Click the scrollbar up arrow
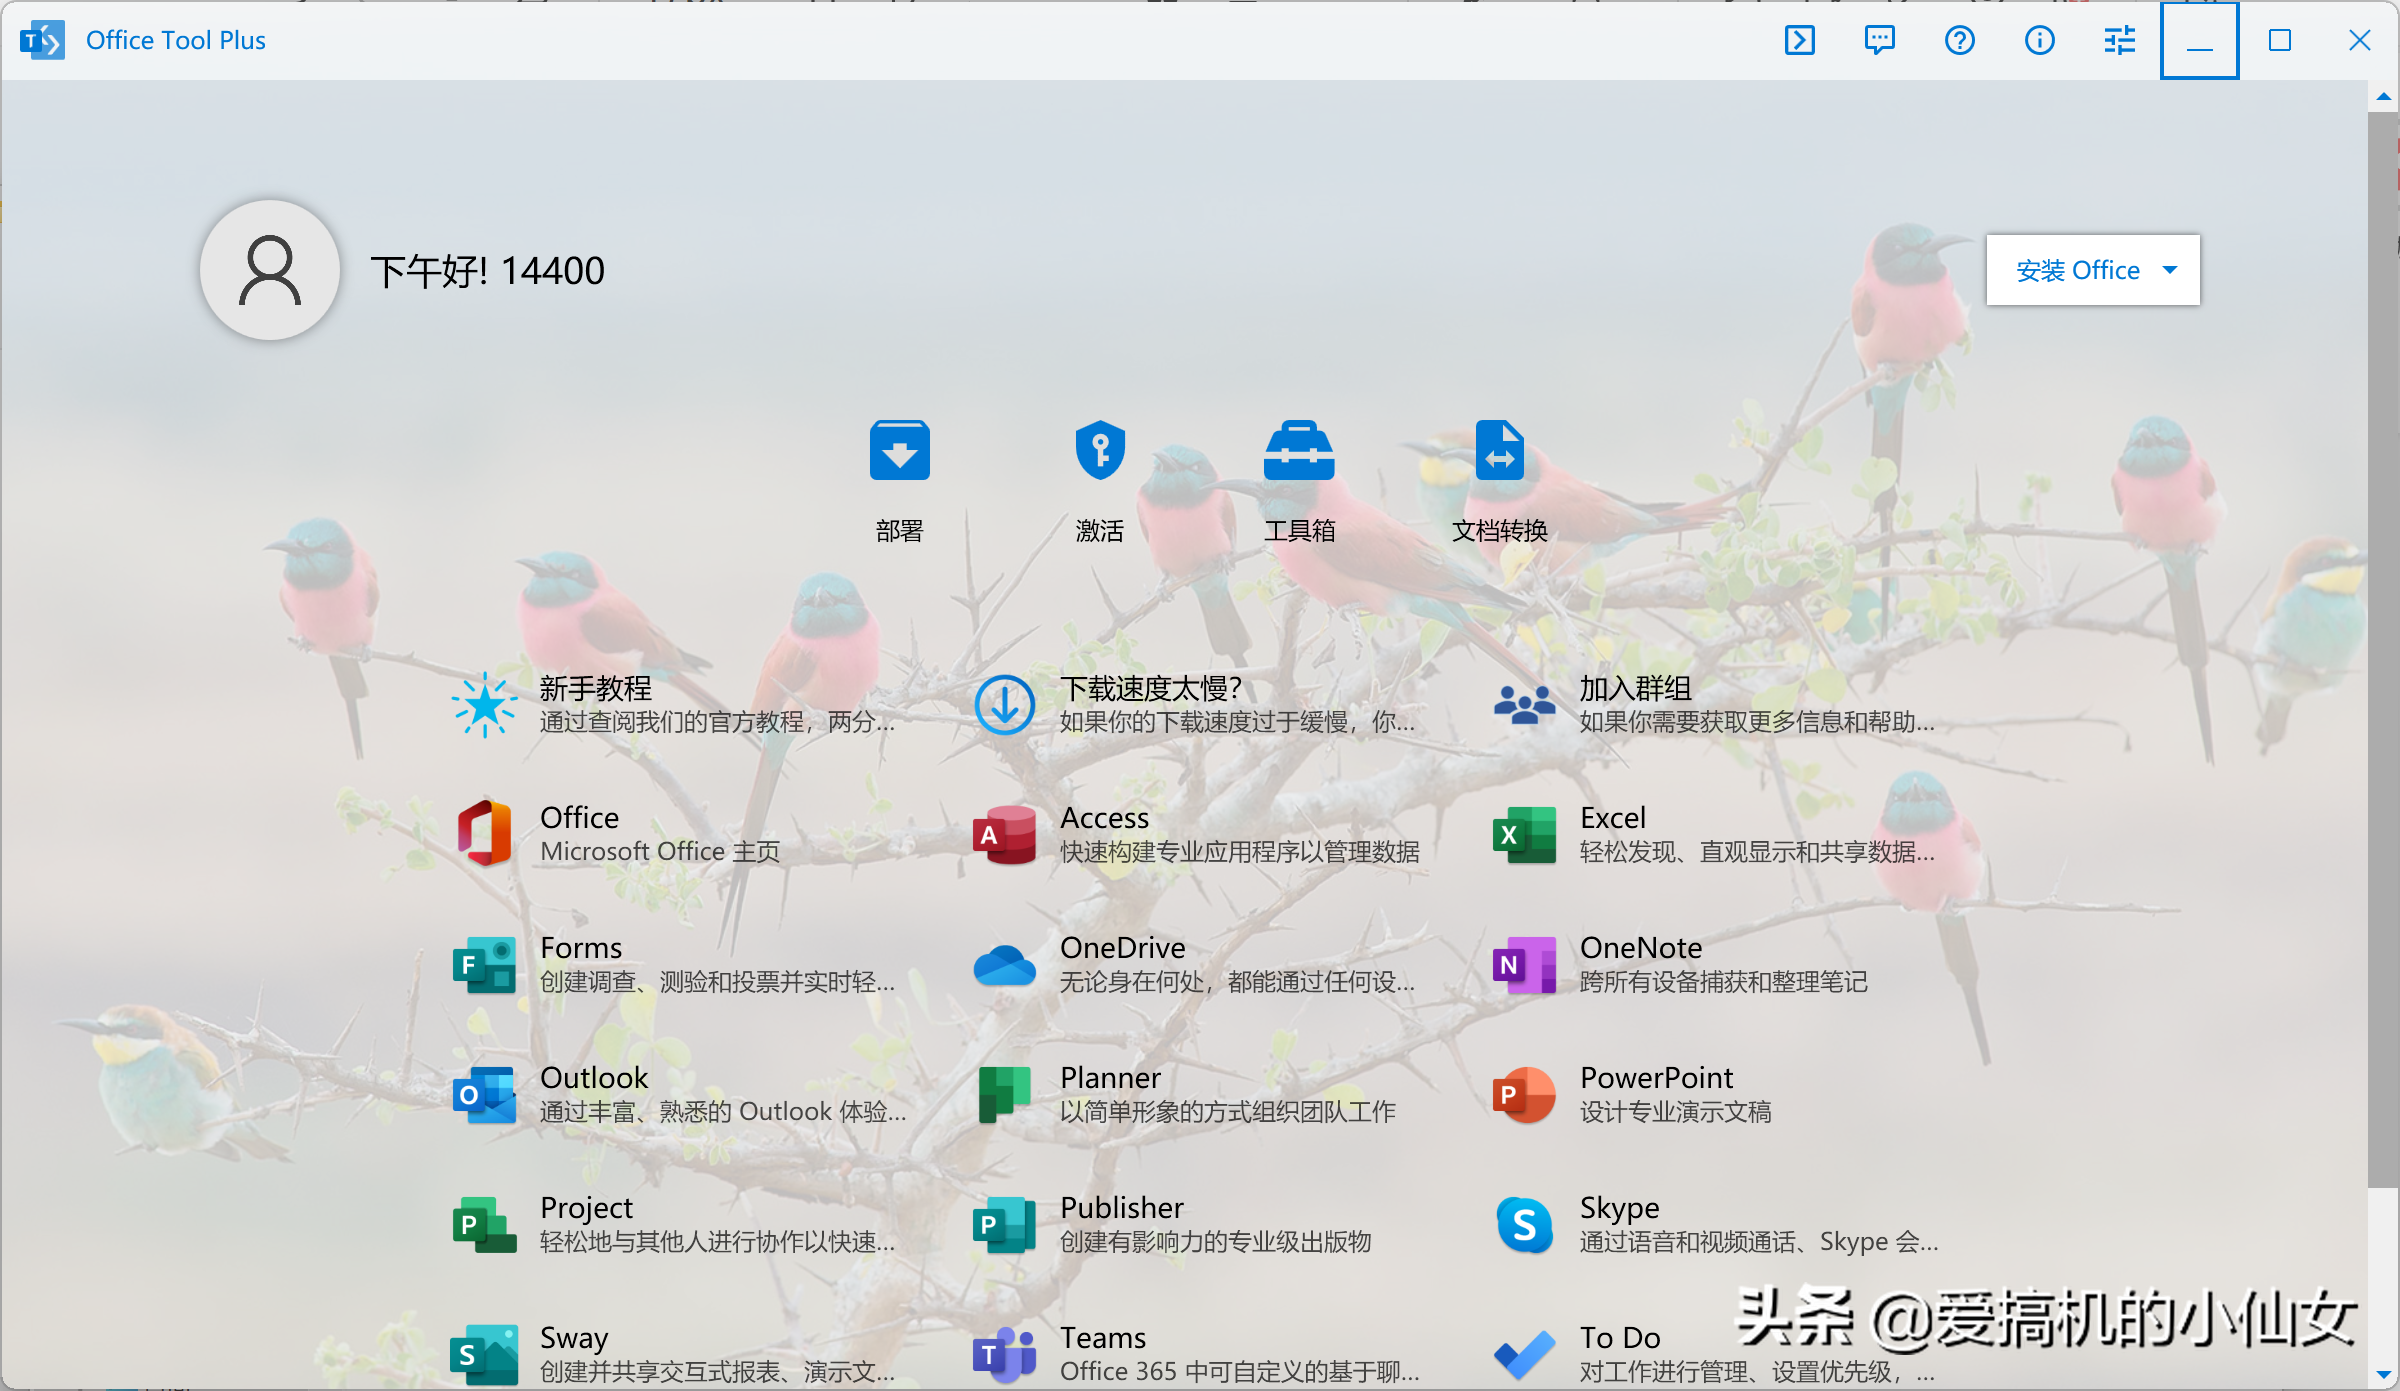Screen dimensions: 2400x1391 [x=2384, y=97]
